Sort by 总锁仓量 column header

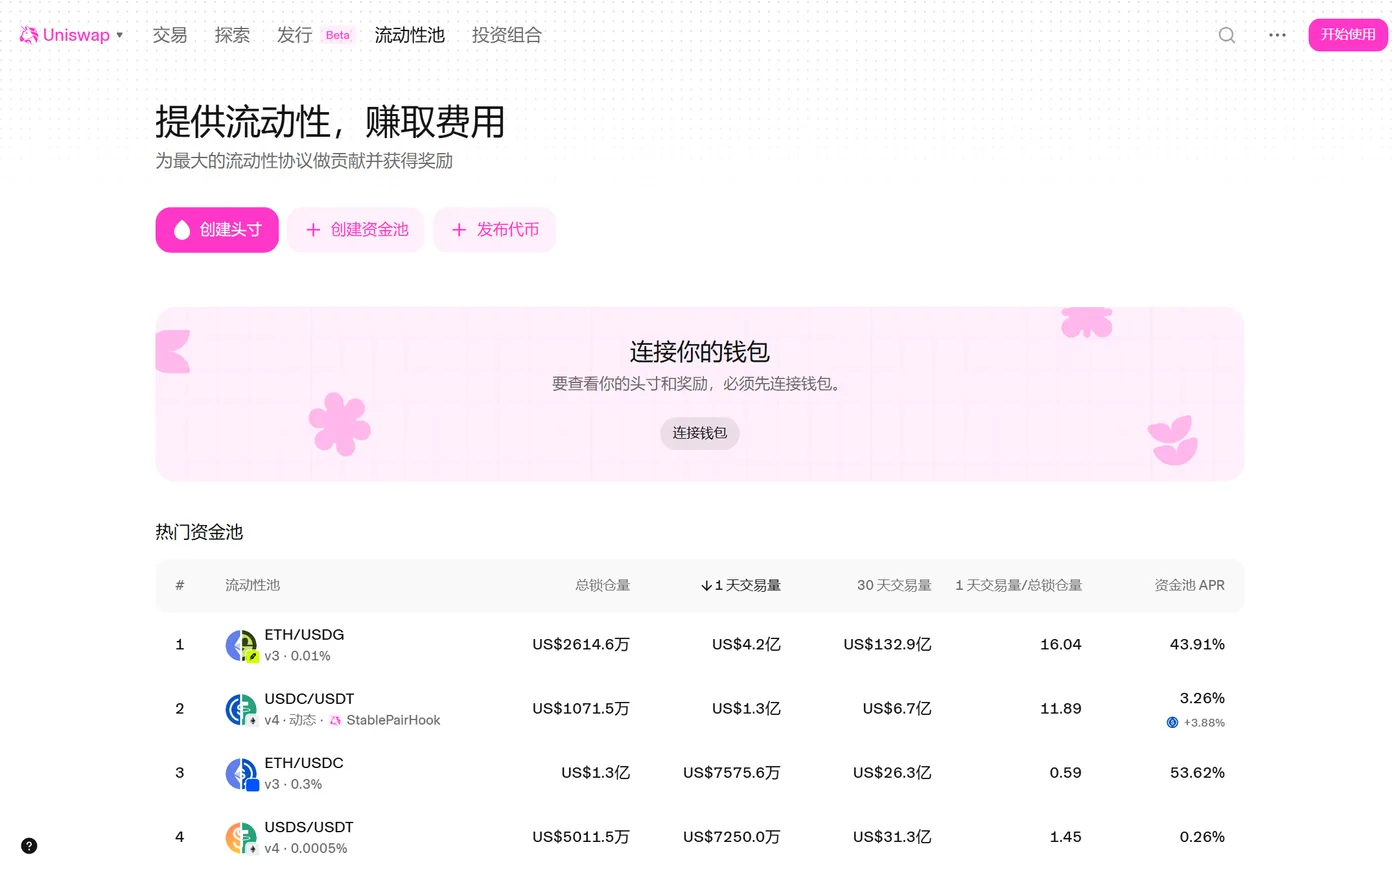[602, 585]
